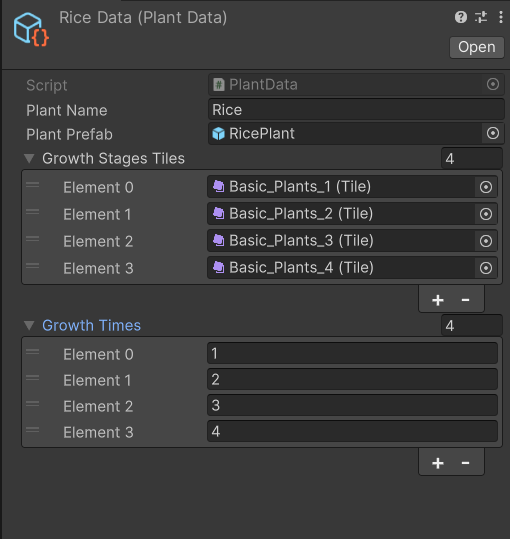This screenshot has width=510, height=539.
Task: Open the three-dot context menu
Action: pos(500,17)
